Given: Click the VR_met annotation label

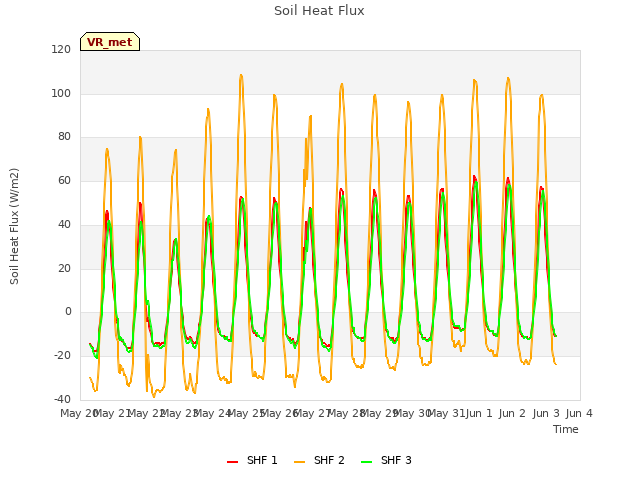Looking at the screenshot, I should (110, 42).
